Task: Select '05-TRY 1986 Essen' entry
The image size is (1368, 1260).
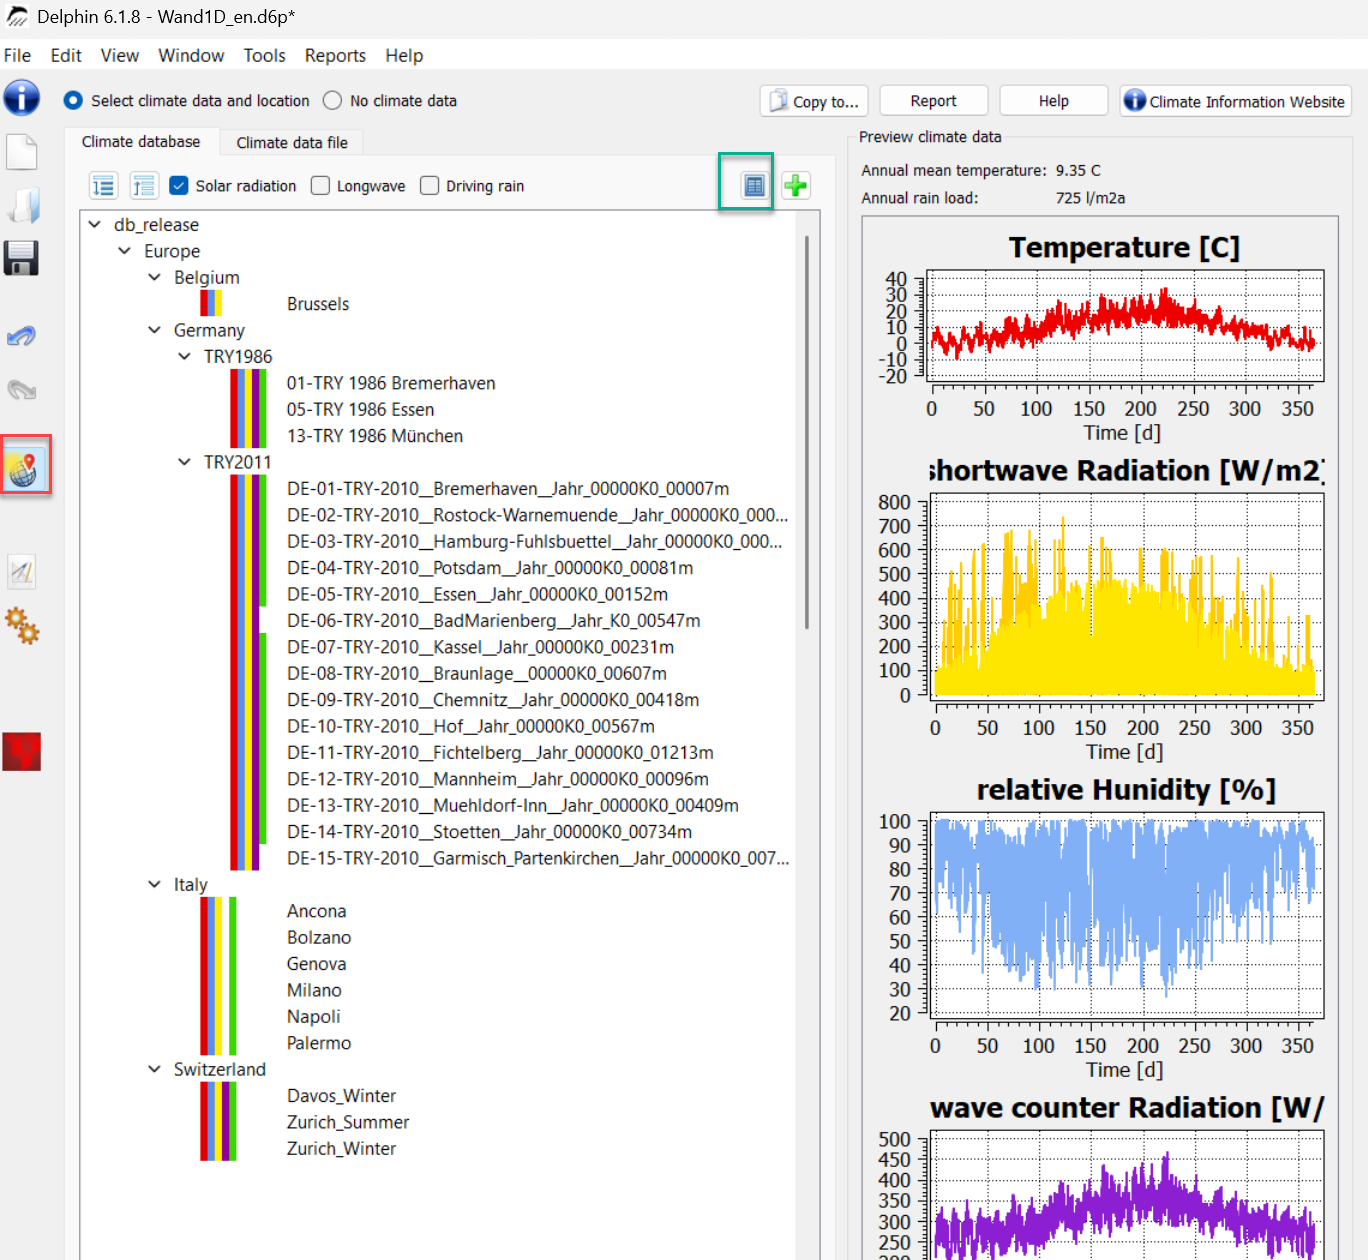Action: (x=360, y=409)
